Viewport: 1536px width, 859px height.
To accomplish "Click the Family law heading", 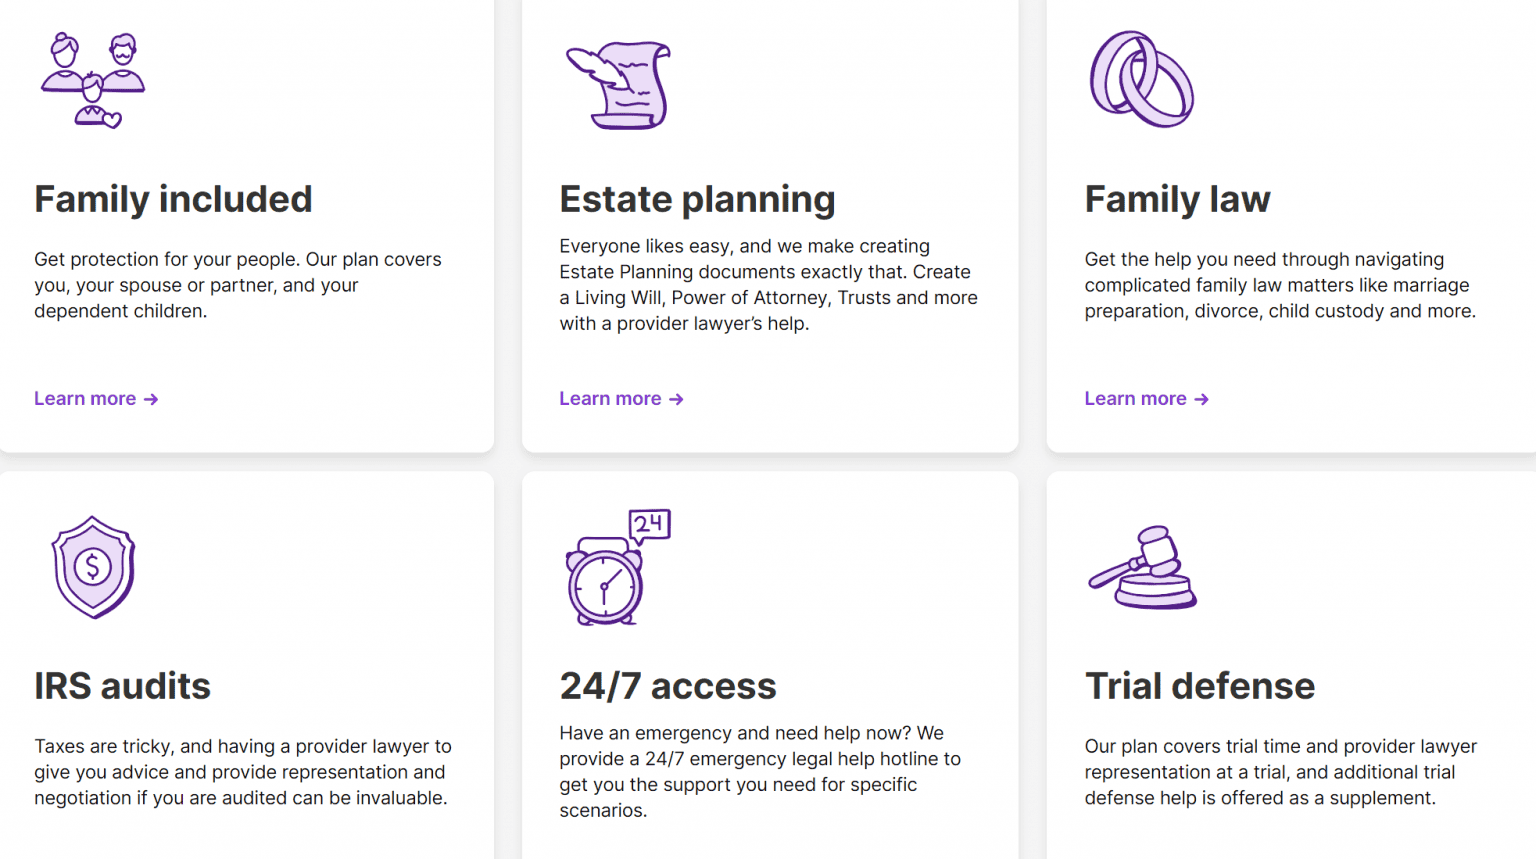I will (1177, 199).
